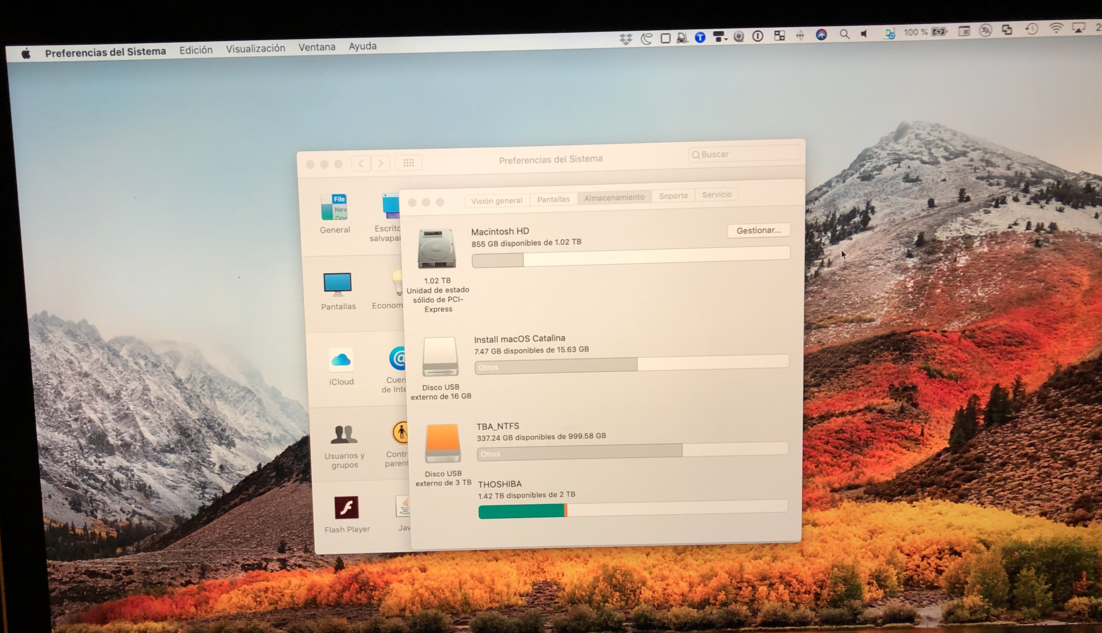Screen dimensions: 1102x633
Task: Click "Disco USB externo de 3 TB" label
Action: coord(443,478)
